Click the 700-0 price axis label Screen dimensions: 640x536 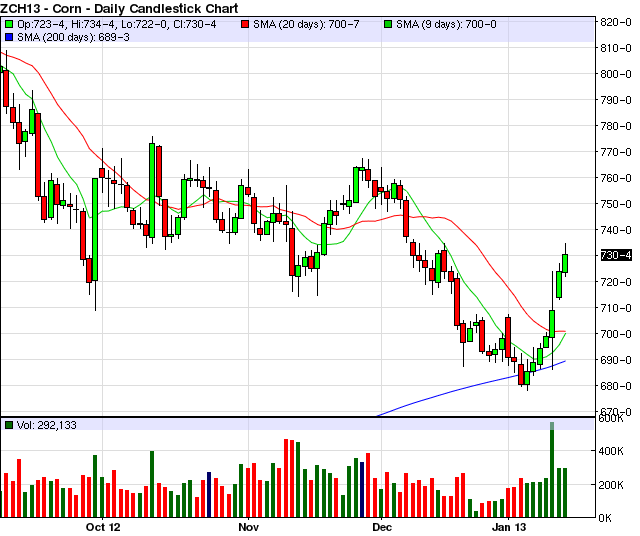(x=616, y=334)
